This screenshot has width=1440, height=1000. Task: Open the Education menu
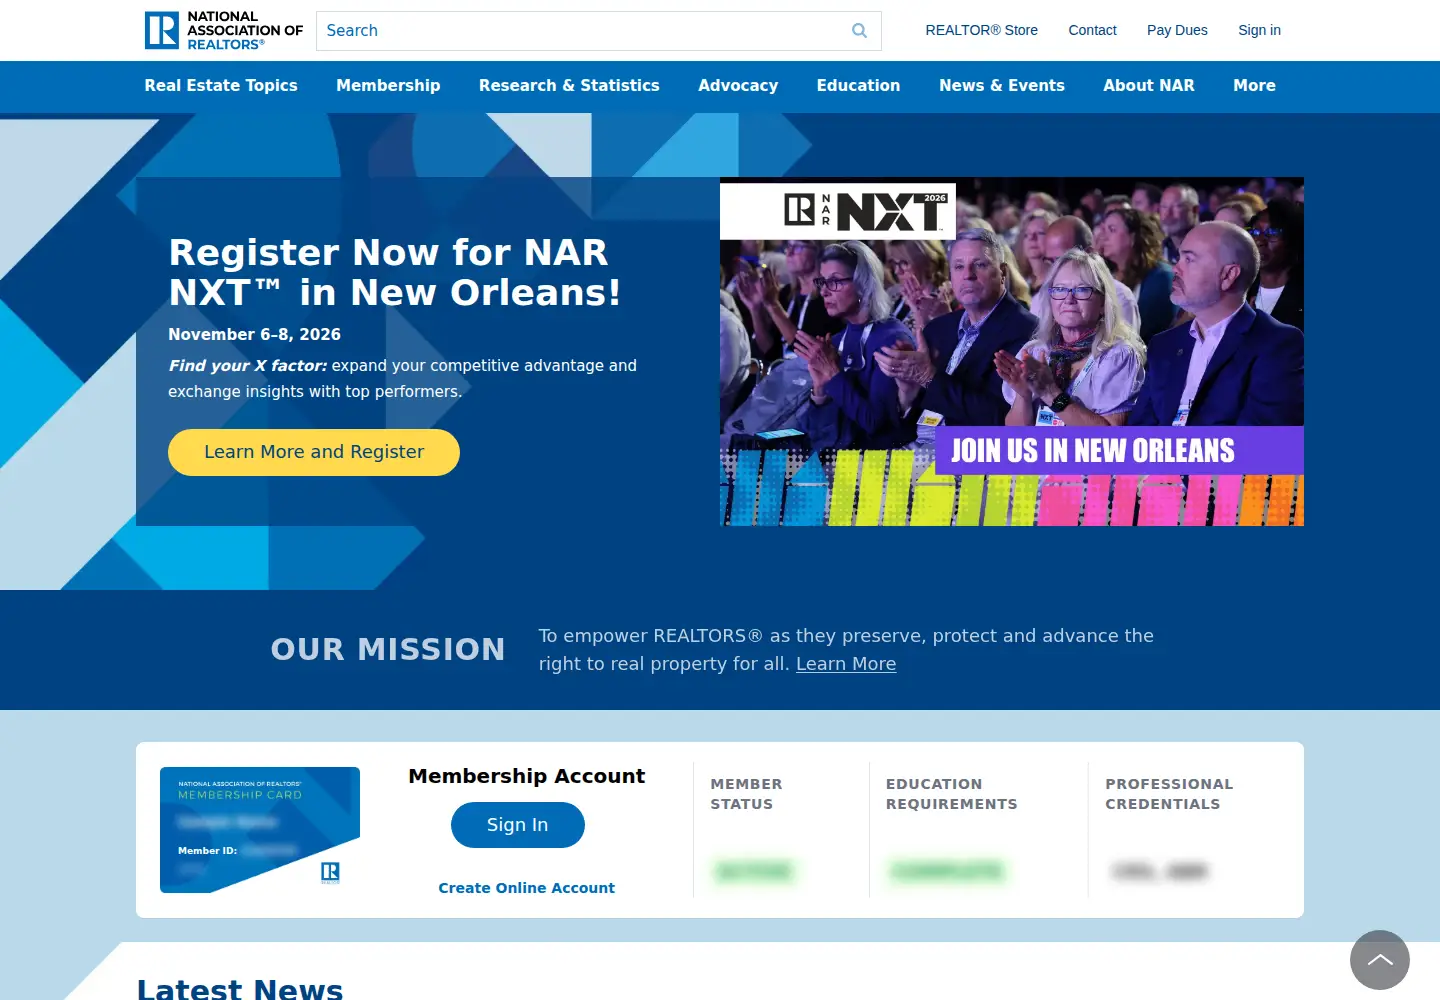(x=858, y=86)
